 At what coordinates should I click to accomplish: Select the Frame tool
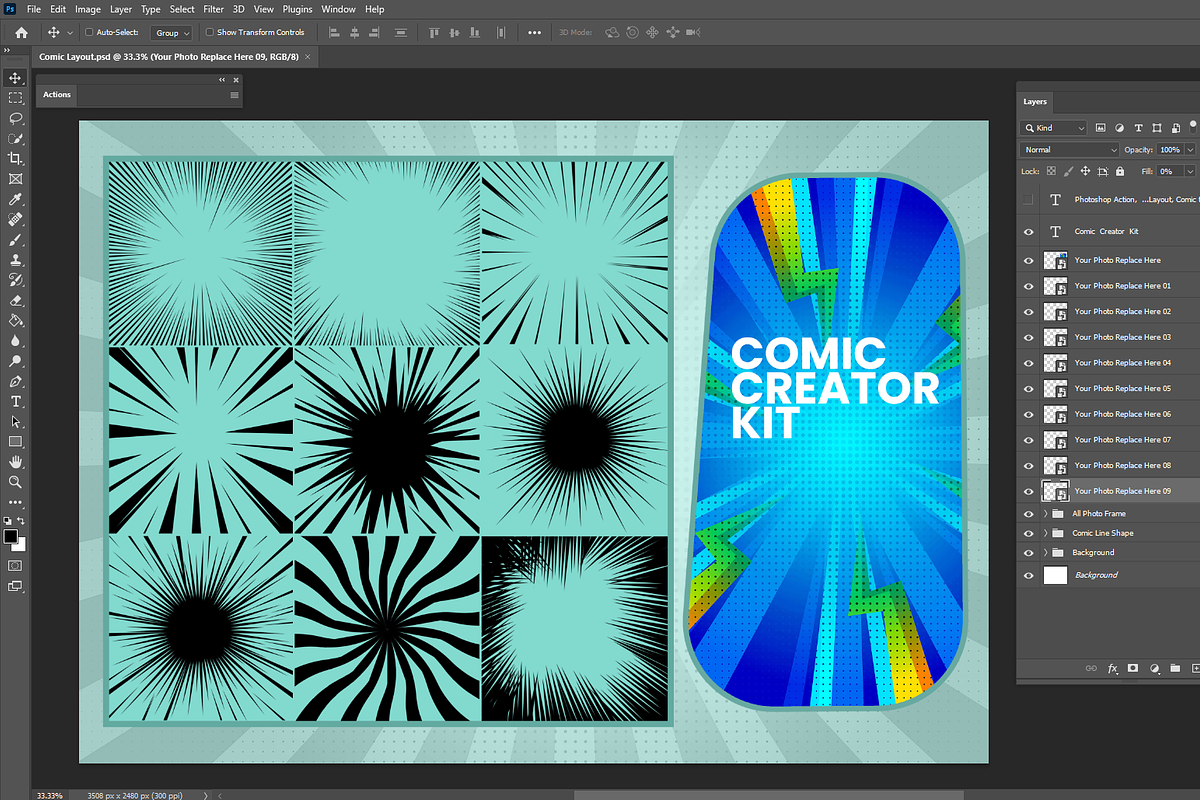click(x=15, y=179)
